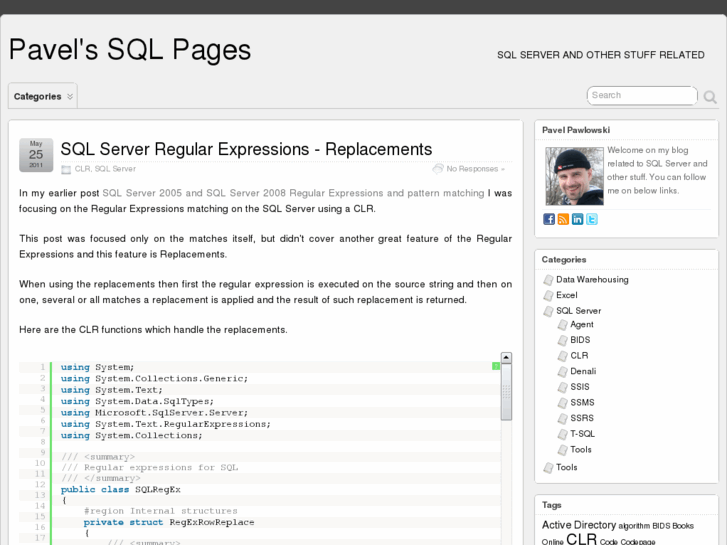The height and width of the screenshot is (545, 727).
Task: Click the search input field
Action: (640, 96)
